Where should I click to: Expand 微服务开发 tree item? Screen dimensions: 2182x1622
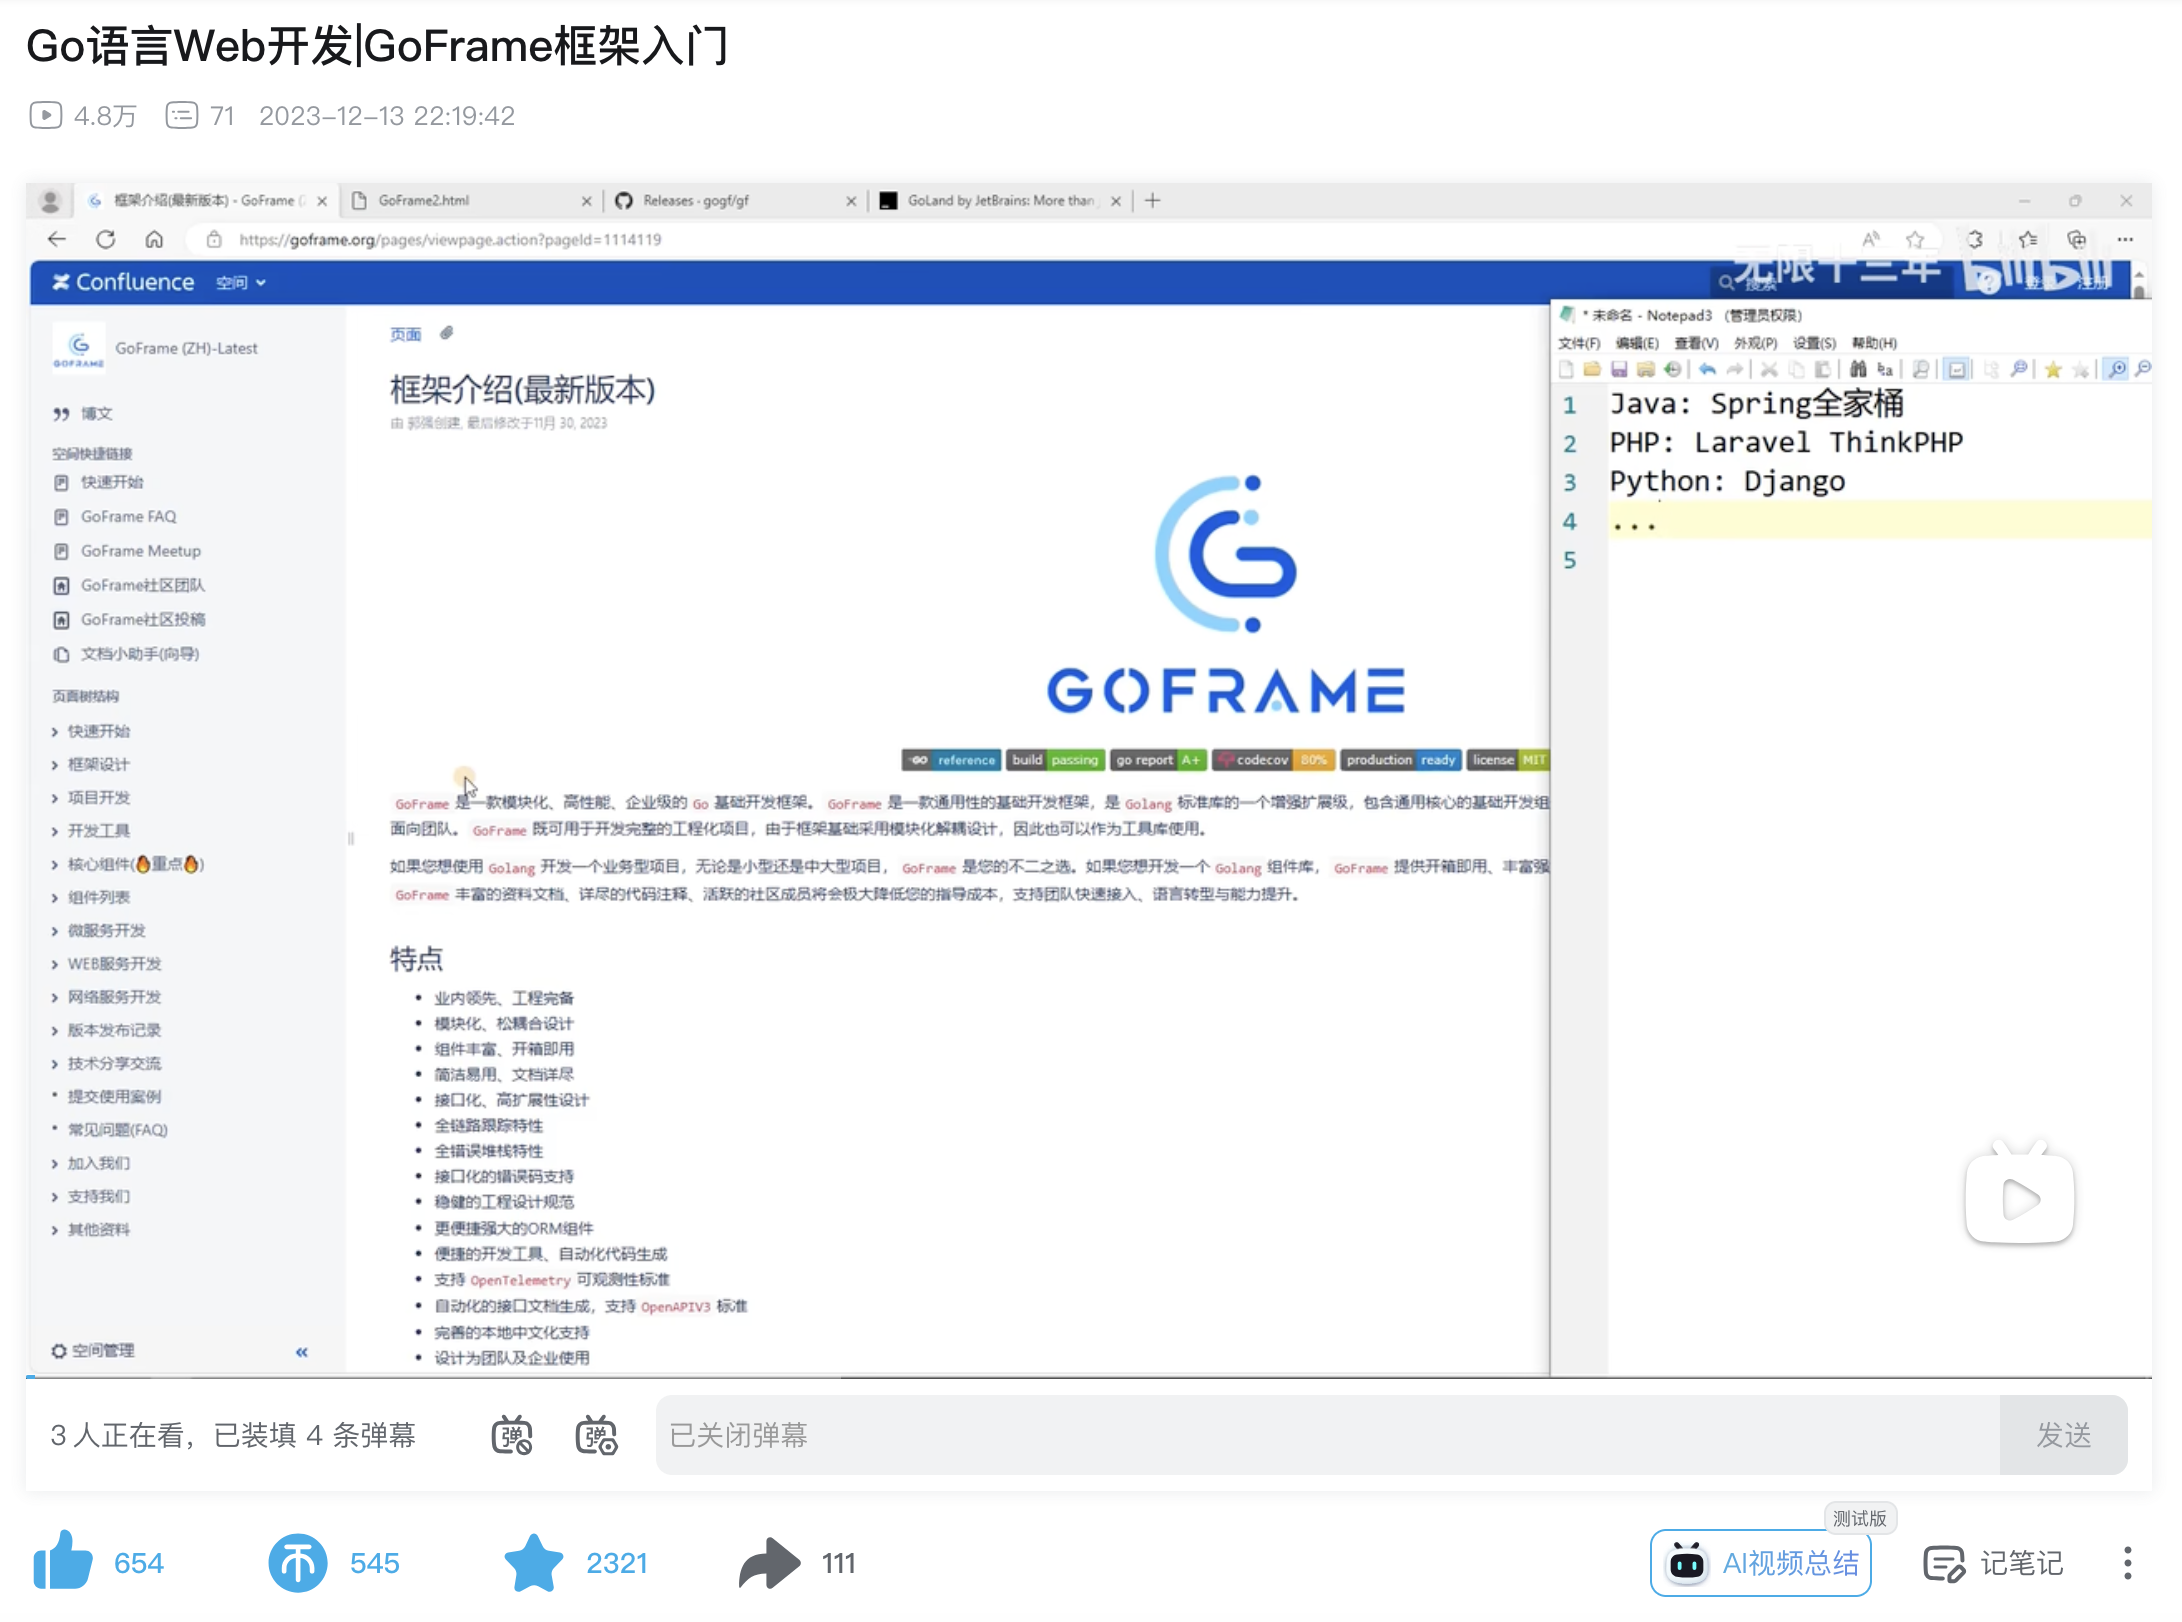(x=99, y=930)
